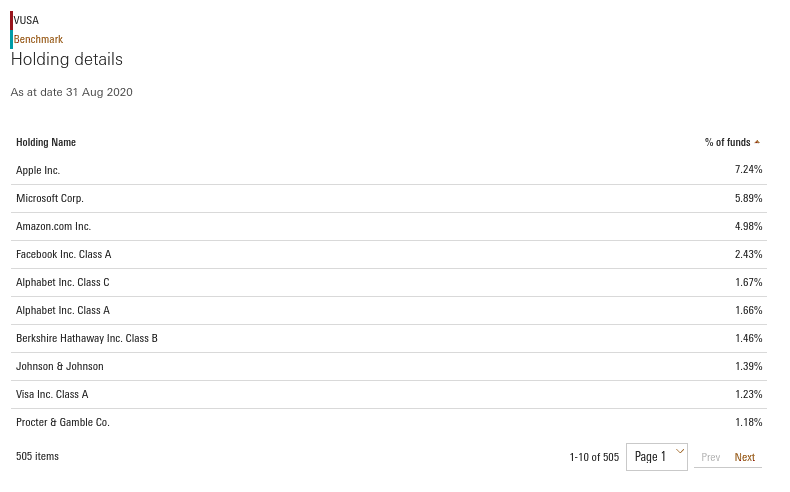This screenshot has height=492, width=790.
Task: Go to the Next page of holdings
Action: click(744, 457)
